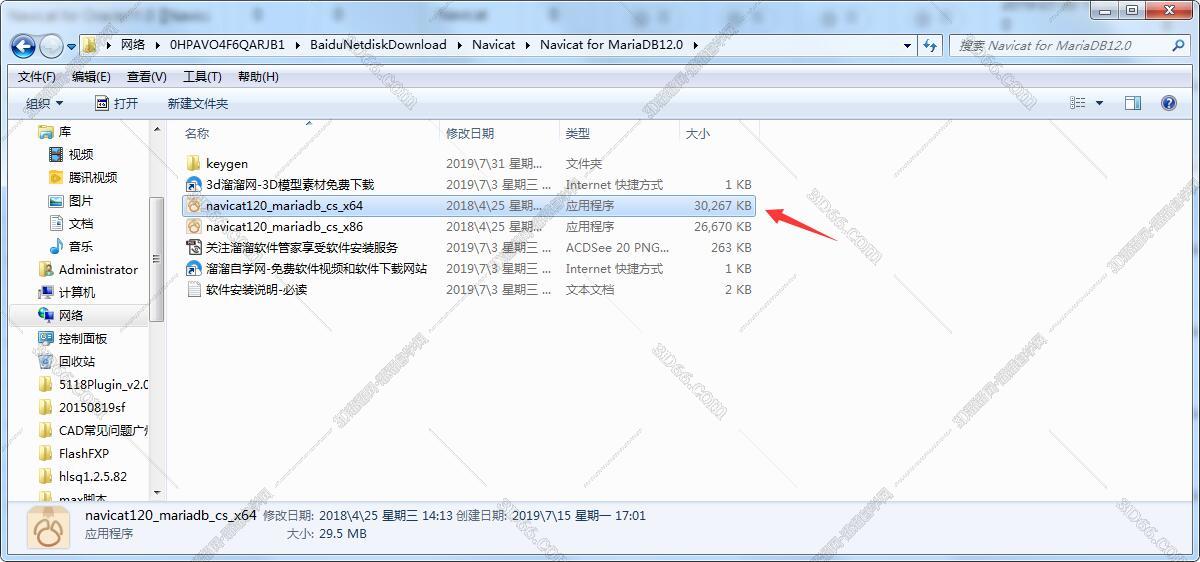Viewport: 1200px width, 562px height.
Task: Click the 打开 toolbar button
Action: click(117, 103)
